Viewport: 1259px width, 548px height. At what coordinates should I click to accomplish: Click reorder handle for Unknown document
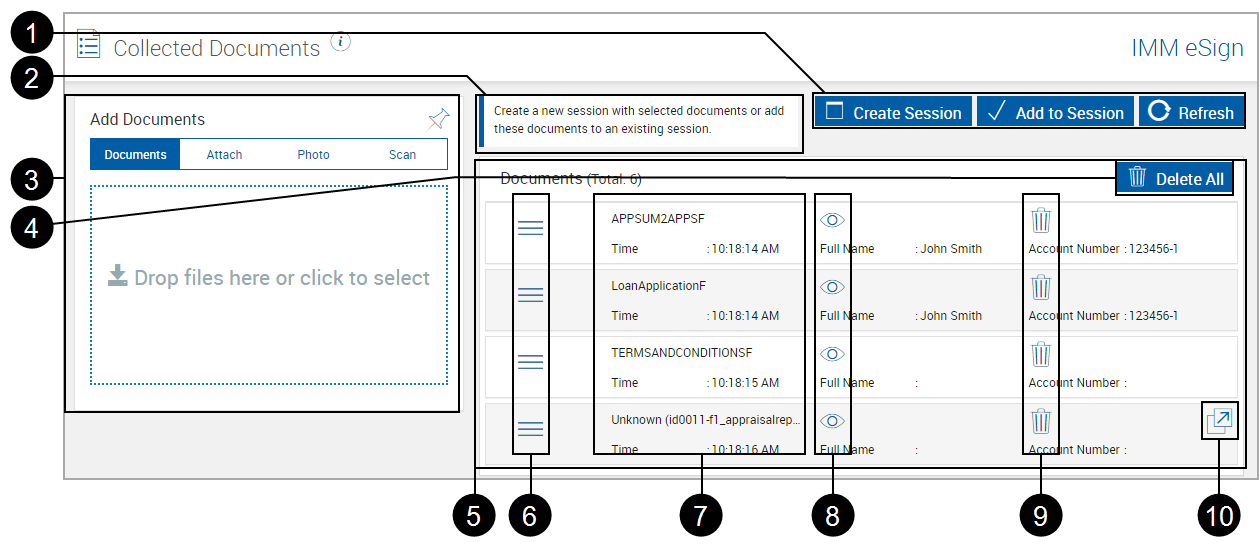(530, 429)
